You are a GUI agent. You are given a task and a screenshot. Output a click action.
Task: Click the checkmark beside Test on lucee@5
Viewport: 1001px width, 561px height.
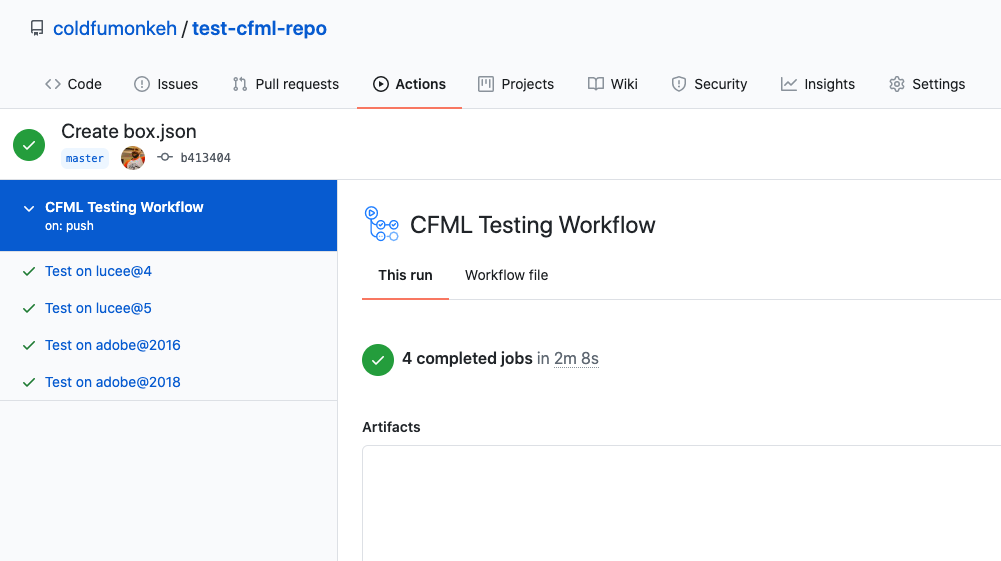tap(29, 308)
